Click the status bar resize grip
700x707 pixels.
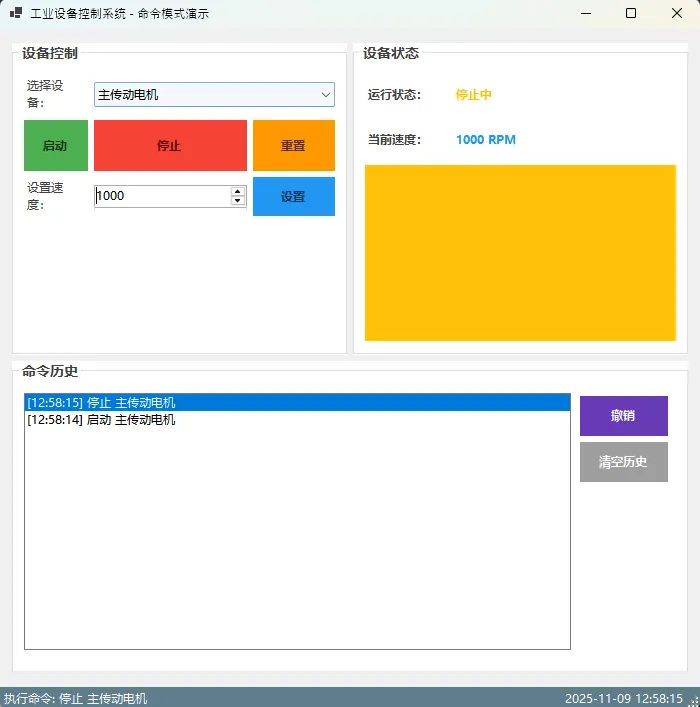click(693, 700)
